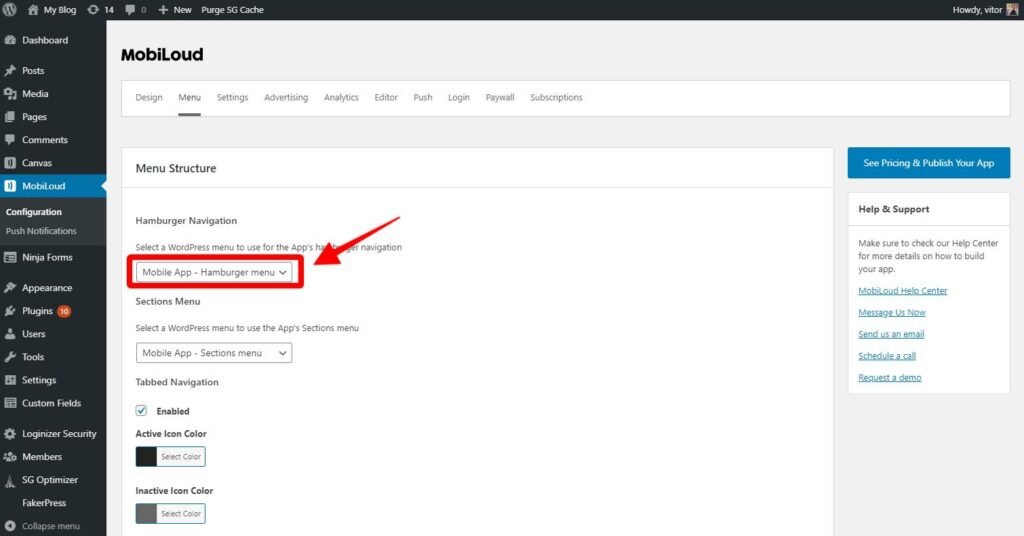
Task: Click the Appearance brush icon
Action: 10,288
